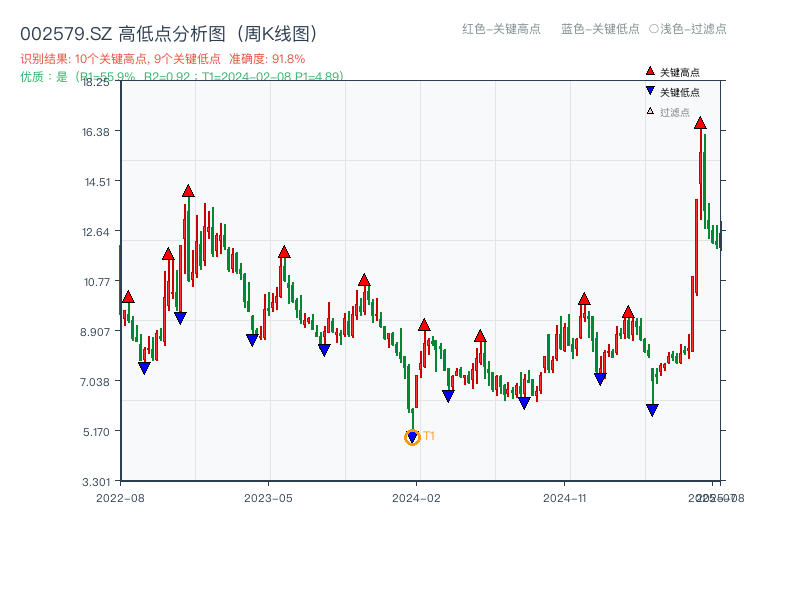Screen dimensions: 800x600
Task: Select the orange T1 circle marker
Action: point(412,436)
